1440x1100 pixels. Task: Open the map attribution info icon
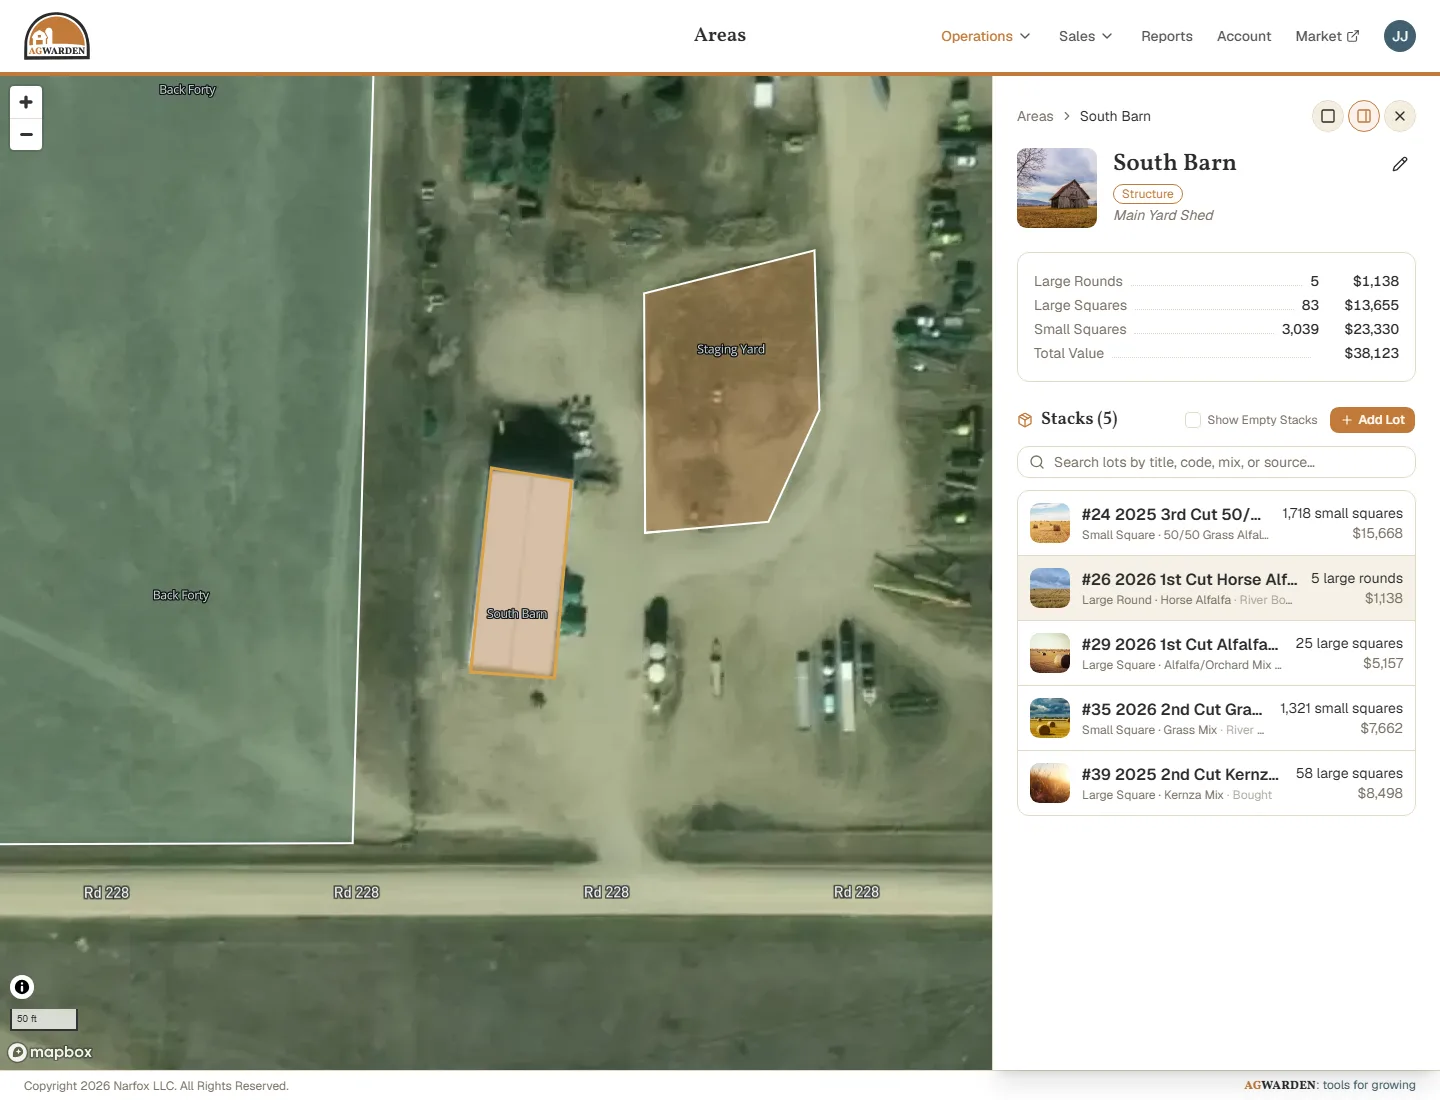tap(22, 987)
